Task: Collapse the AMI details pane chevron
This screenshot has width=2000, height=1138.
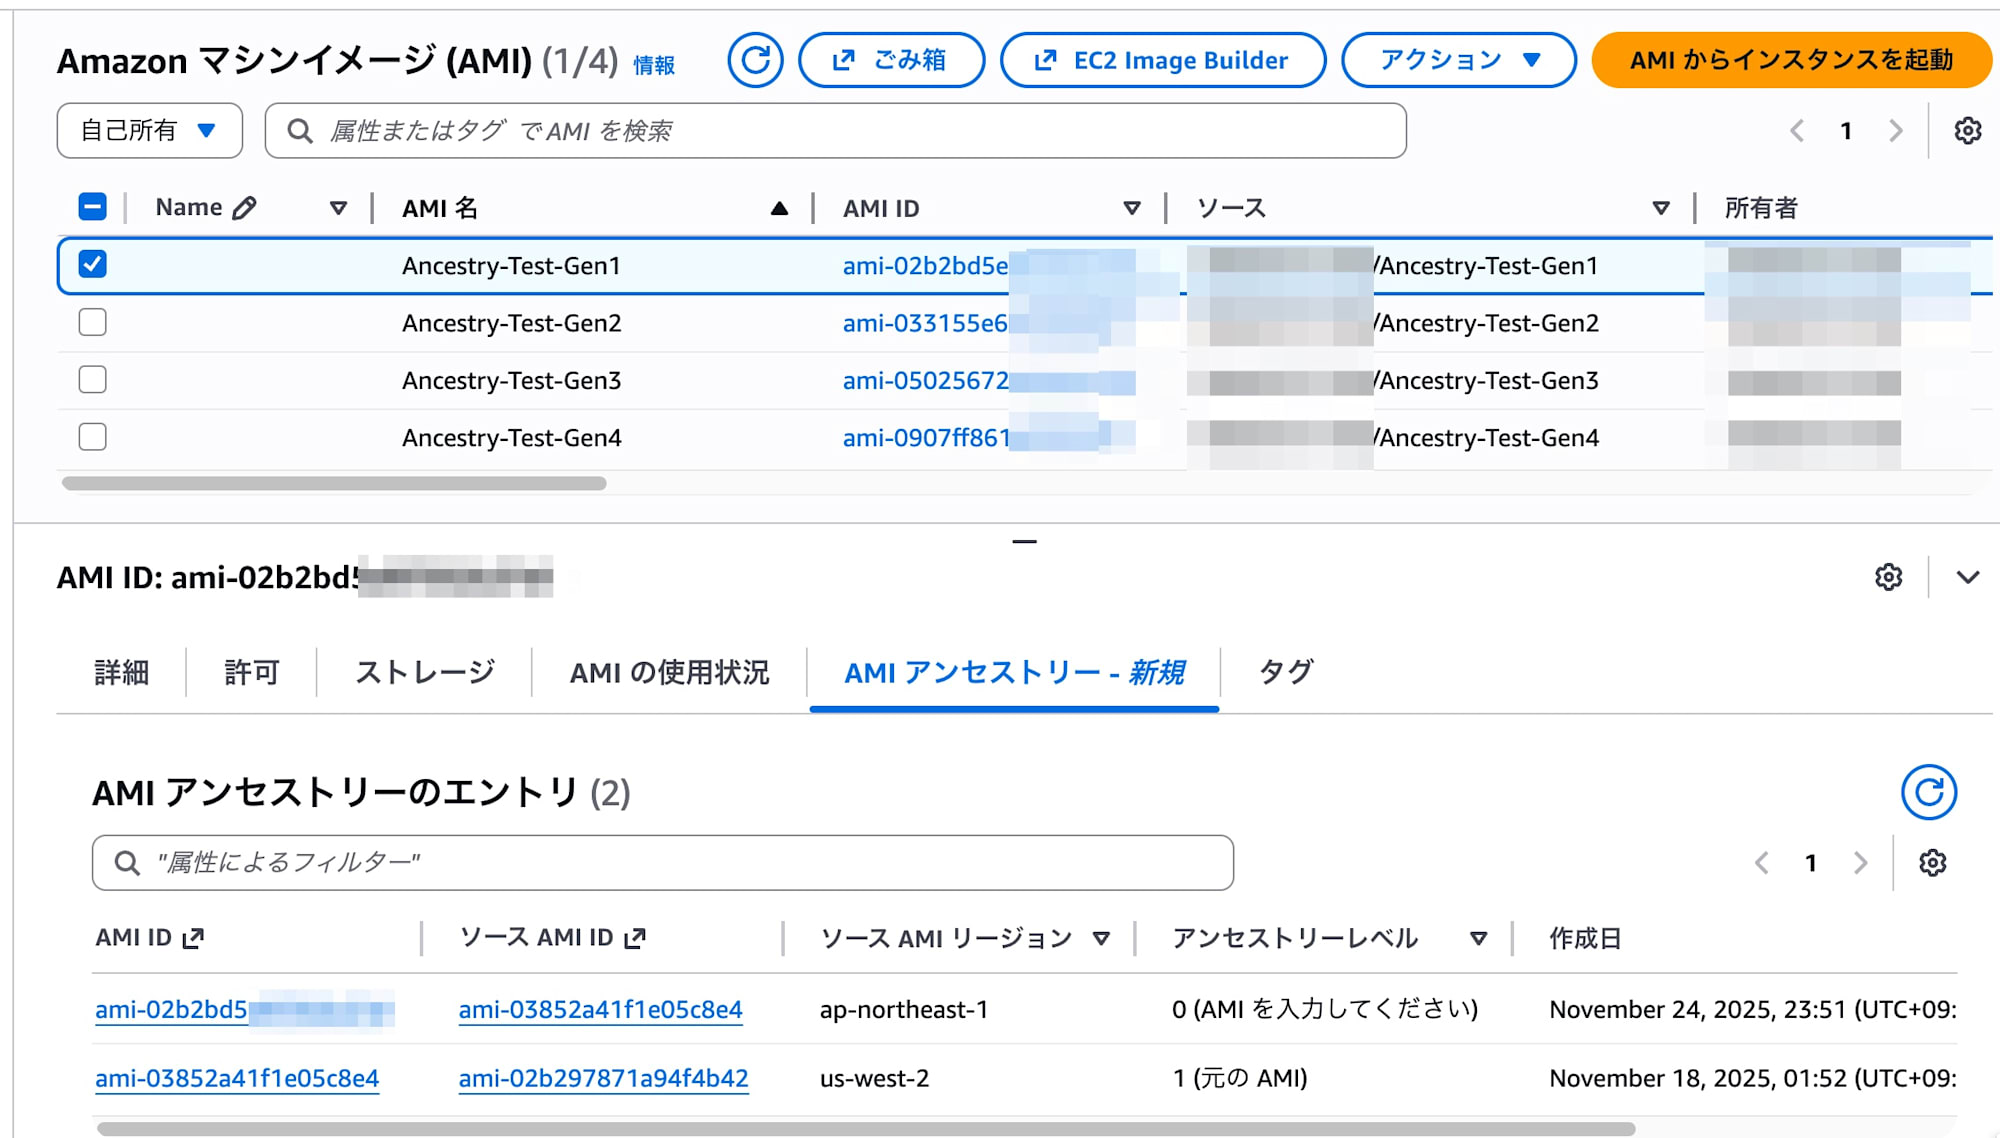Action: (1968, 577)
